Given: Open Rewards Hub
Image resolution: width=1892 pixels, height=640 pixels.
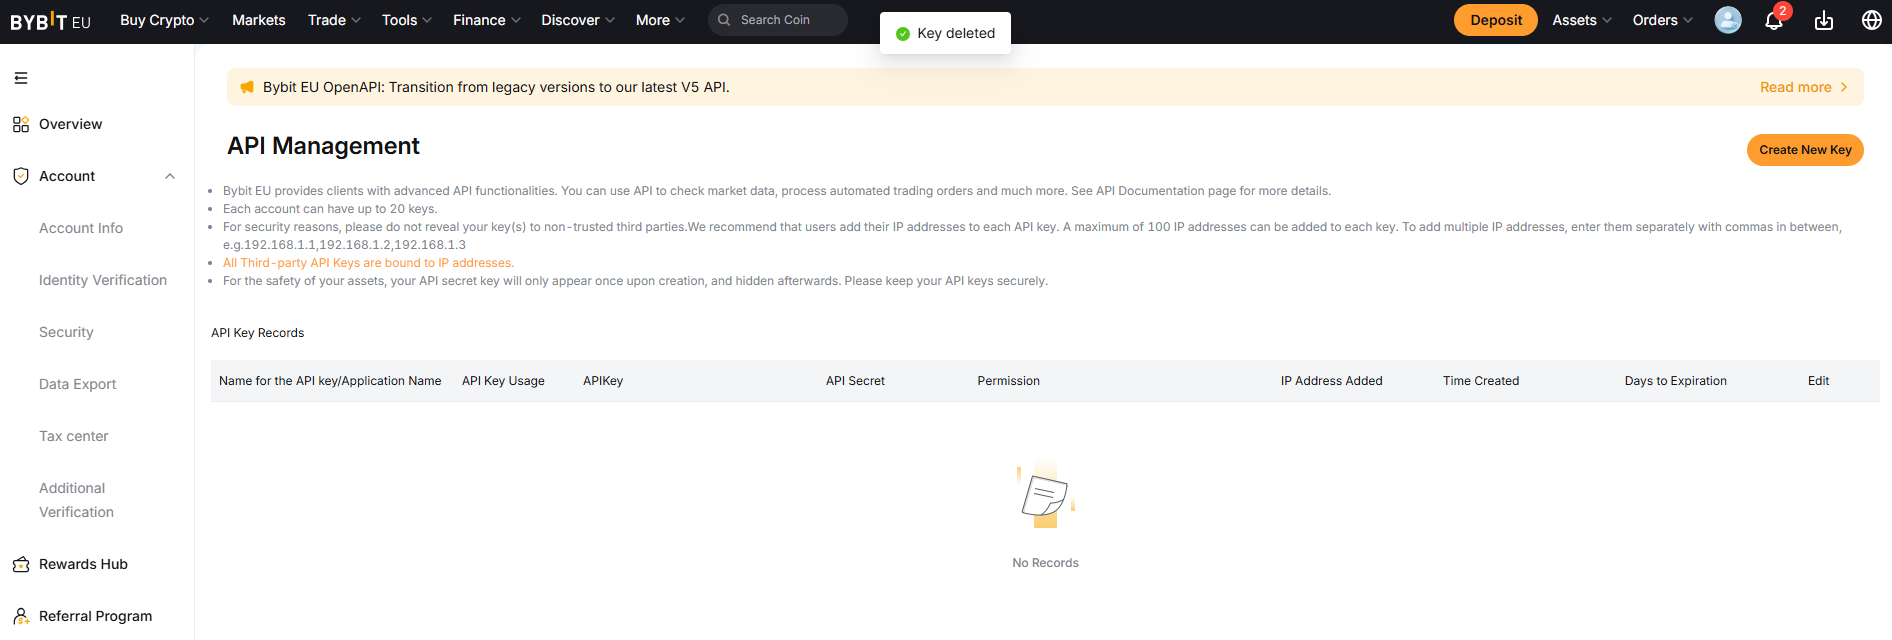Looking at the screenshot, I should point(83,564).
